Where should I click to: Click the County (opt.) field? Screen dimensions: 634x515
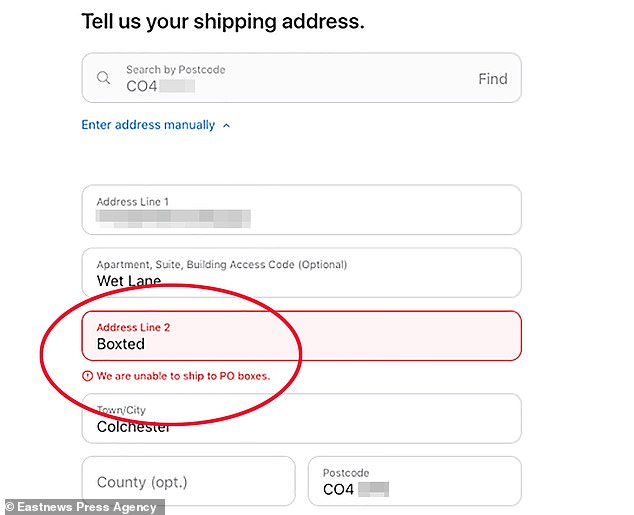click(x=188, y=482)
